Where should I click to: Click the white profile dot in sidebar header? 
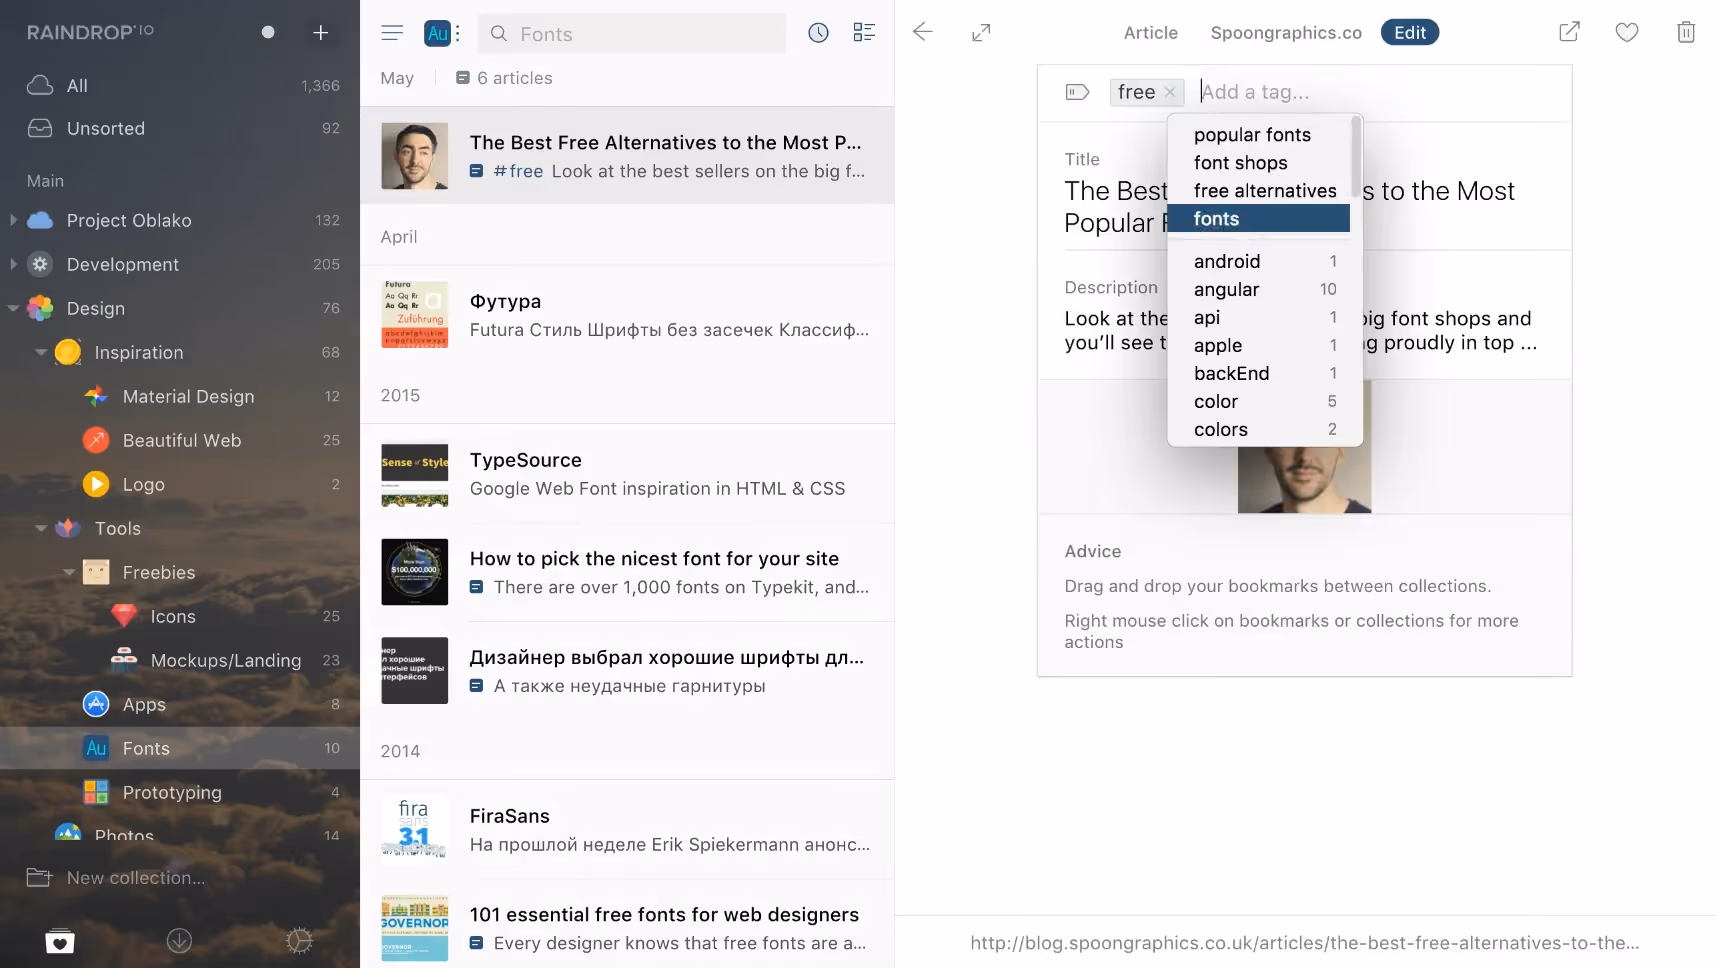click(x=268, y=32)
